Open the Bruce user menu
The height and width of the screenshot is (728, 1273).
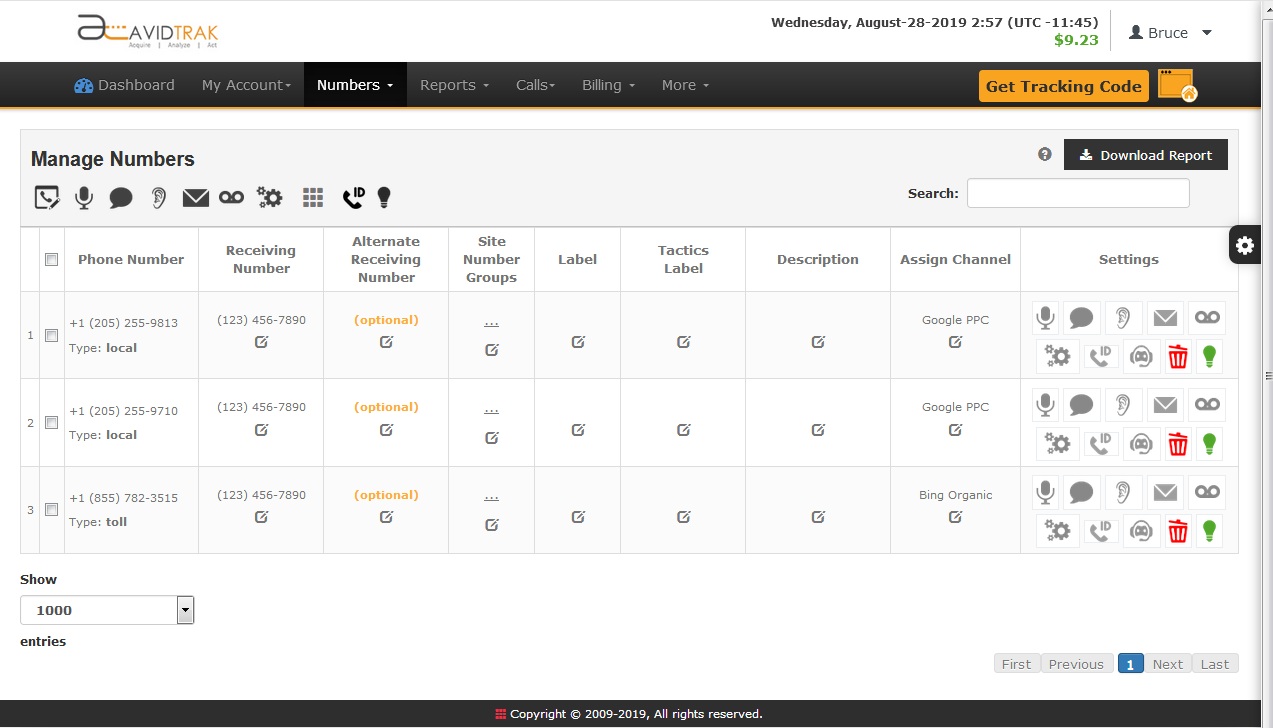[1170, 33]
